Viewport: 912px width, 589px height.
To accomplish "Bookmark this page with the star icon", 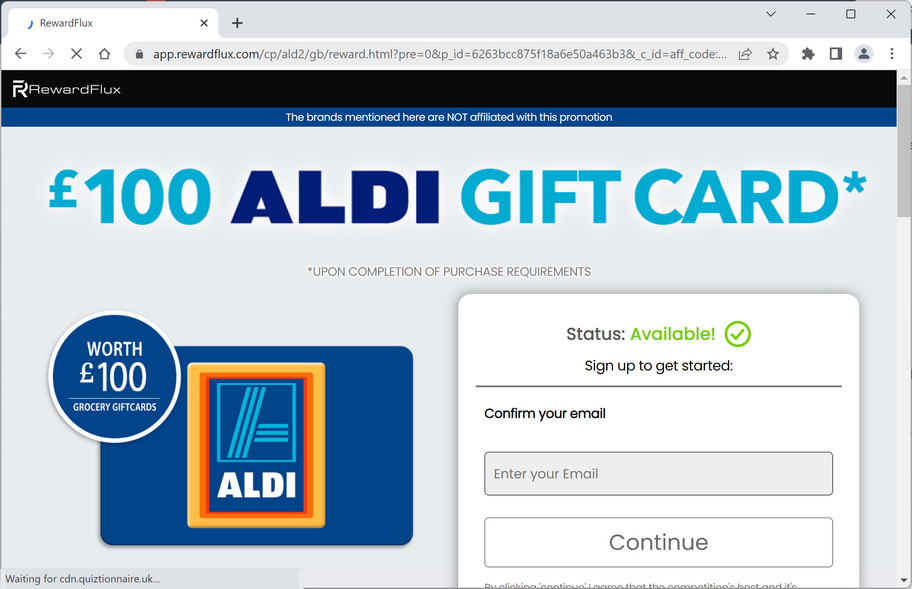I will [772, 54].
